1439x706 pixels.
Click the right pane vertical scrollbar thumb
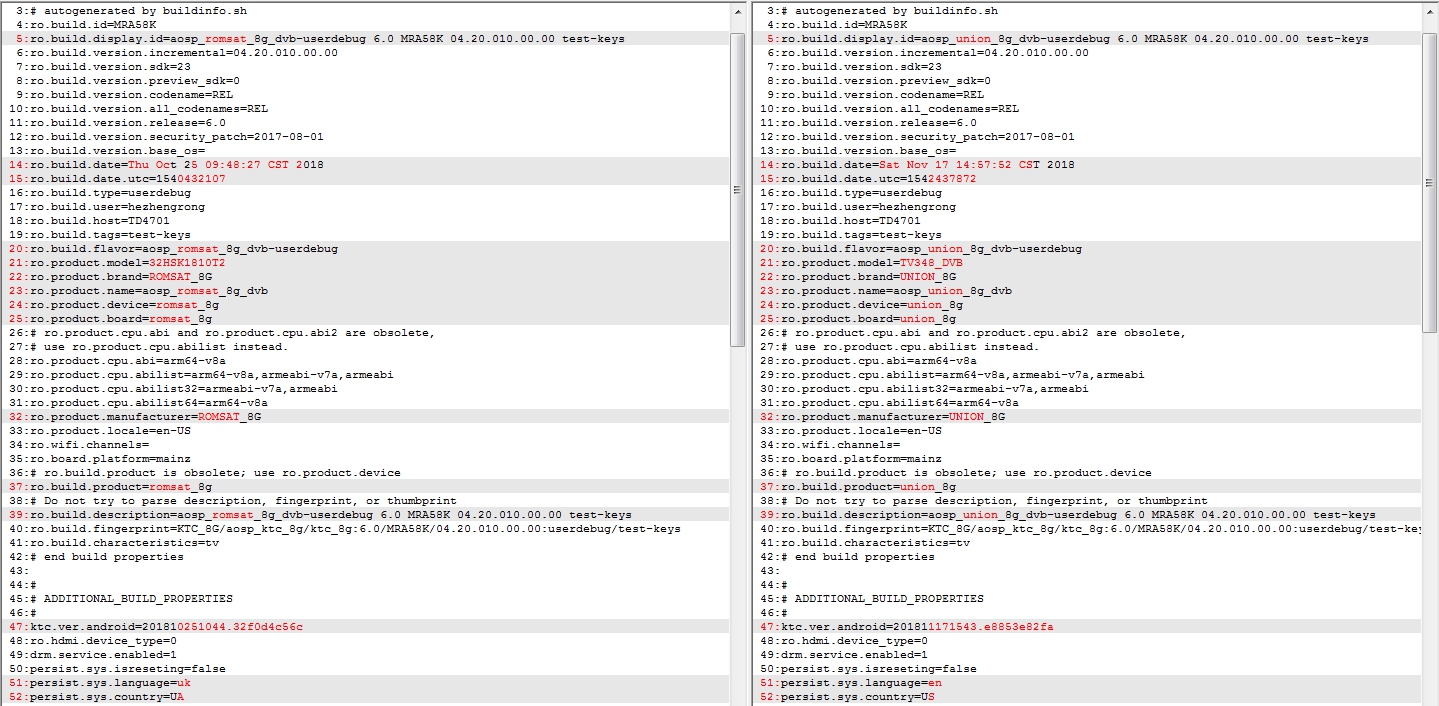1430,180
